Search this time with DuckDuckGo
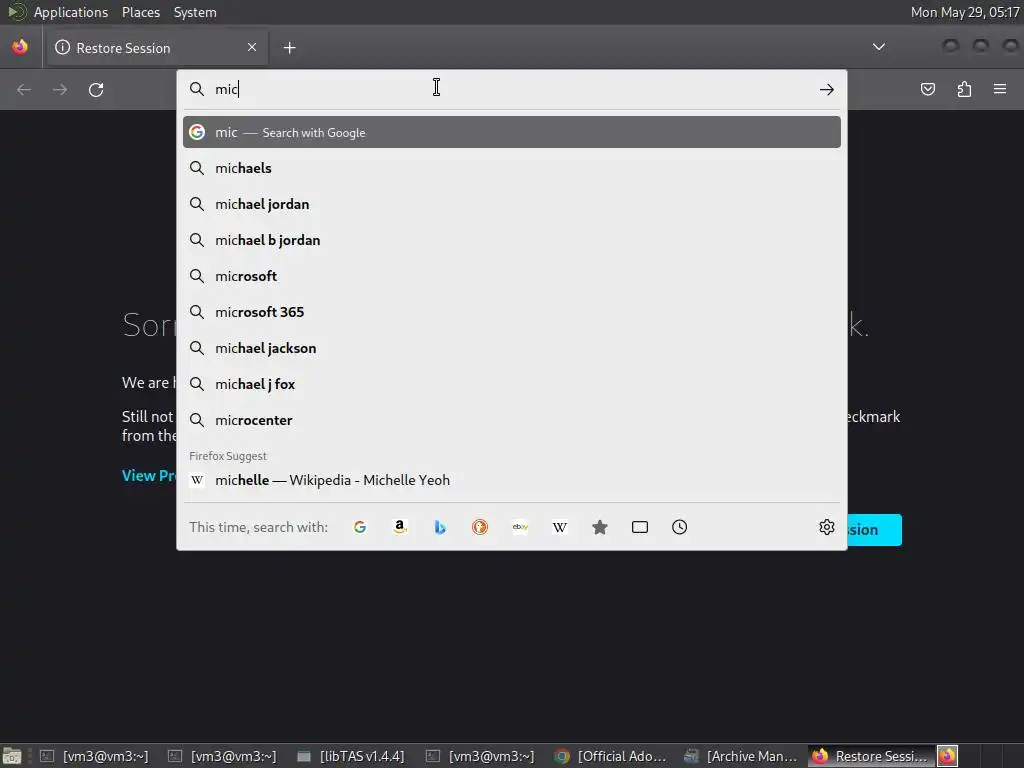 point(480,527)
